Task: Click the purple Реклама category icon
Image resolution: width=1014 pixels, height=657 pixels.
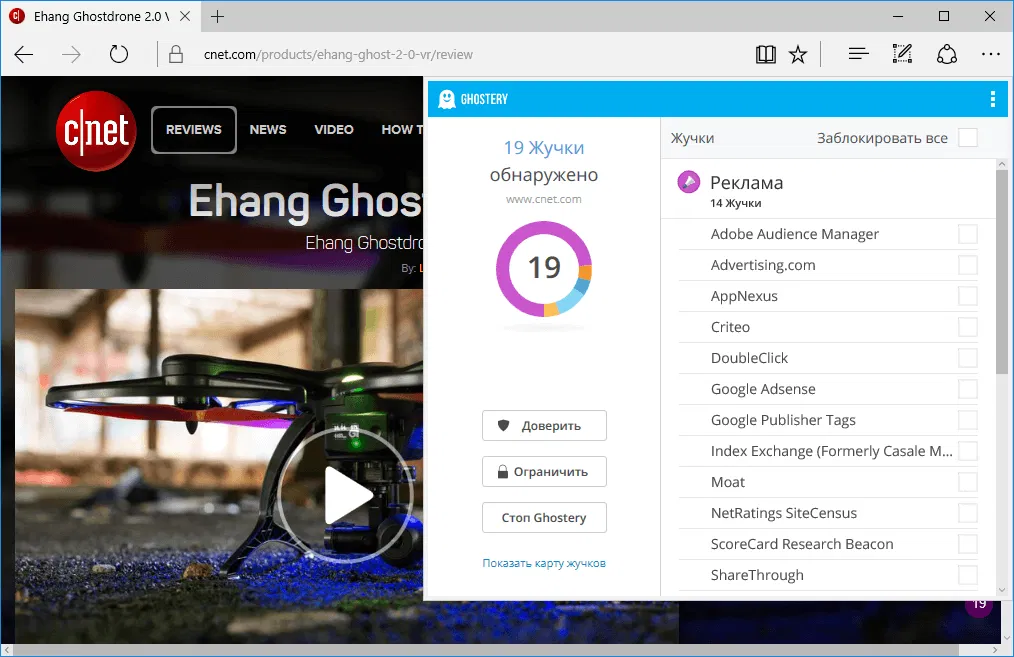Action: [x=687, y=182]
